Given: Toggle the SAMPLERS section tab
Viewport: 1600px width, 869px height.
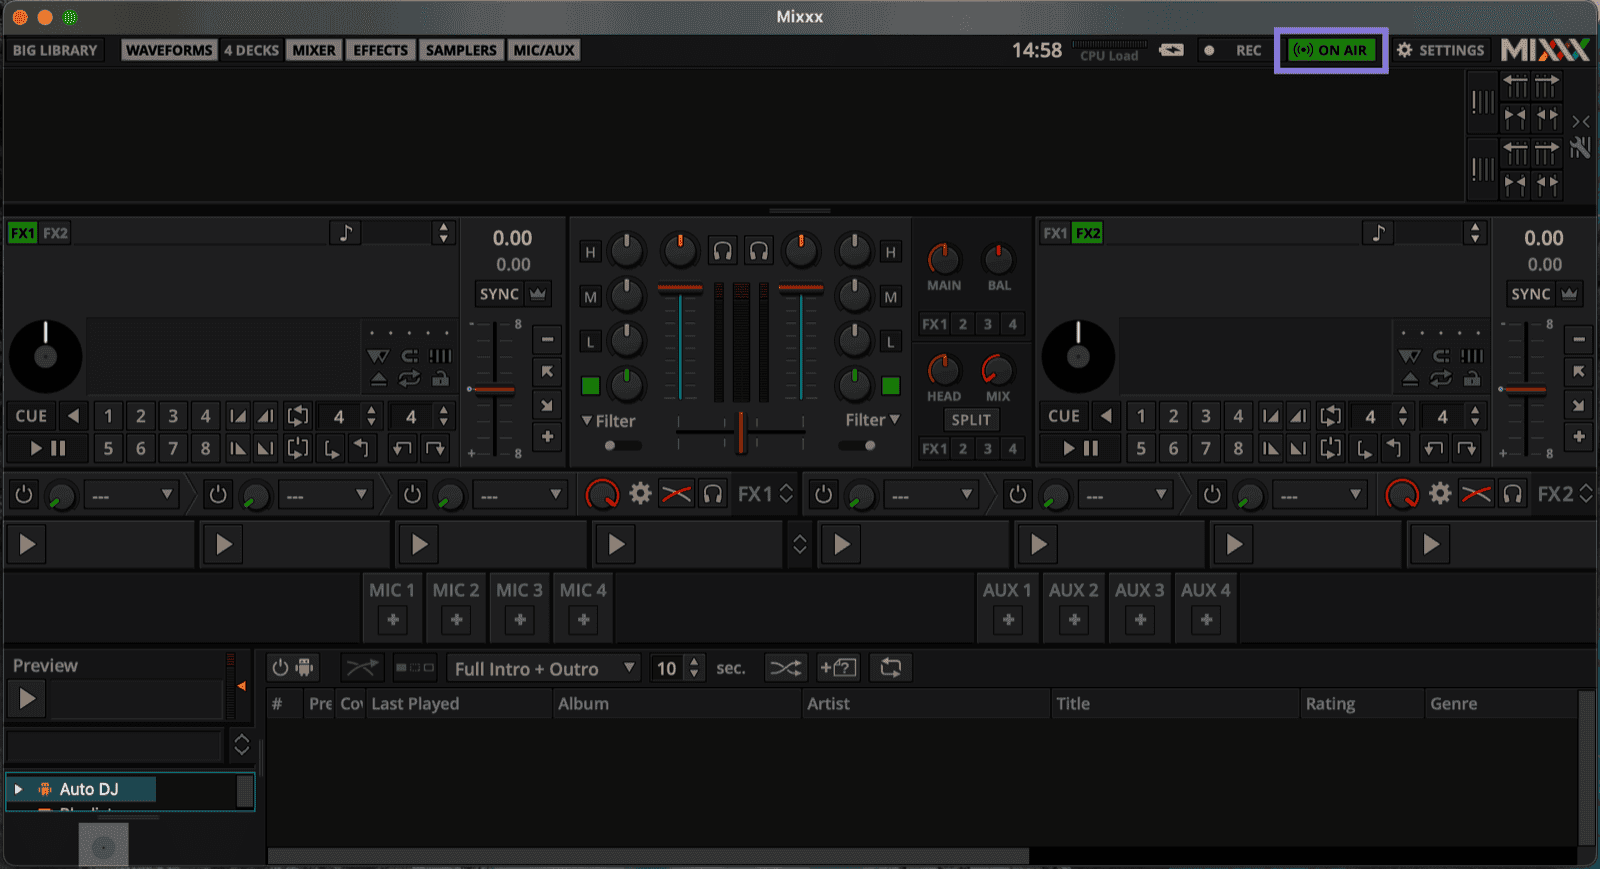Looking at the screenshot, I should (461, 50).
